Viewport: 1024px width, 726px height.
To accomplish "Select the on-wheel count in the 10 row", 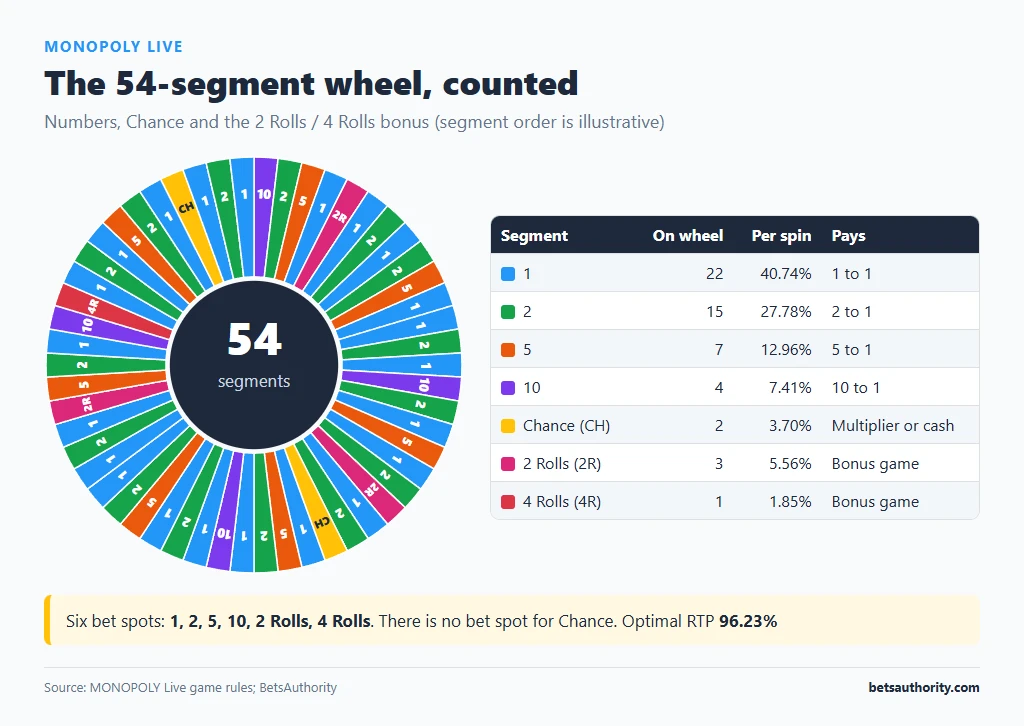I will [719, 388].
